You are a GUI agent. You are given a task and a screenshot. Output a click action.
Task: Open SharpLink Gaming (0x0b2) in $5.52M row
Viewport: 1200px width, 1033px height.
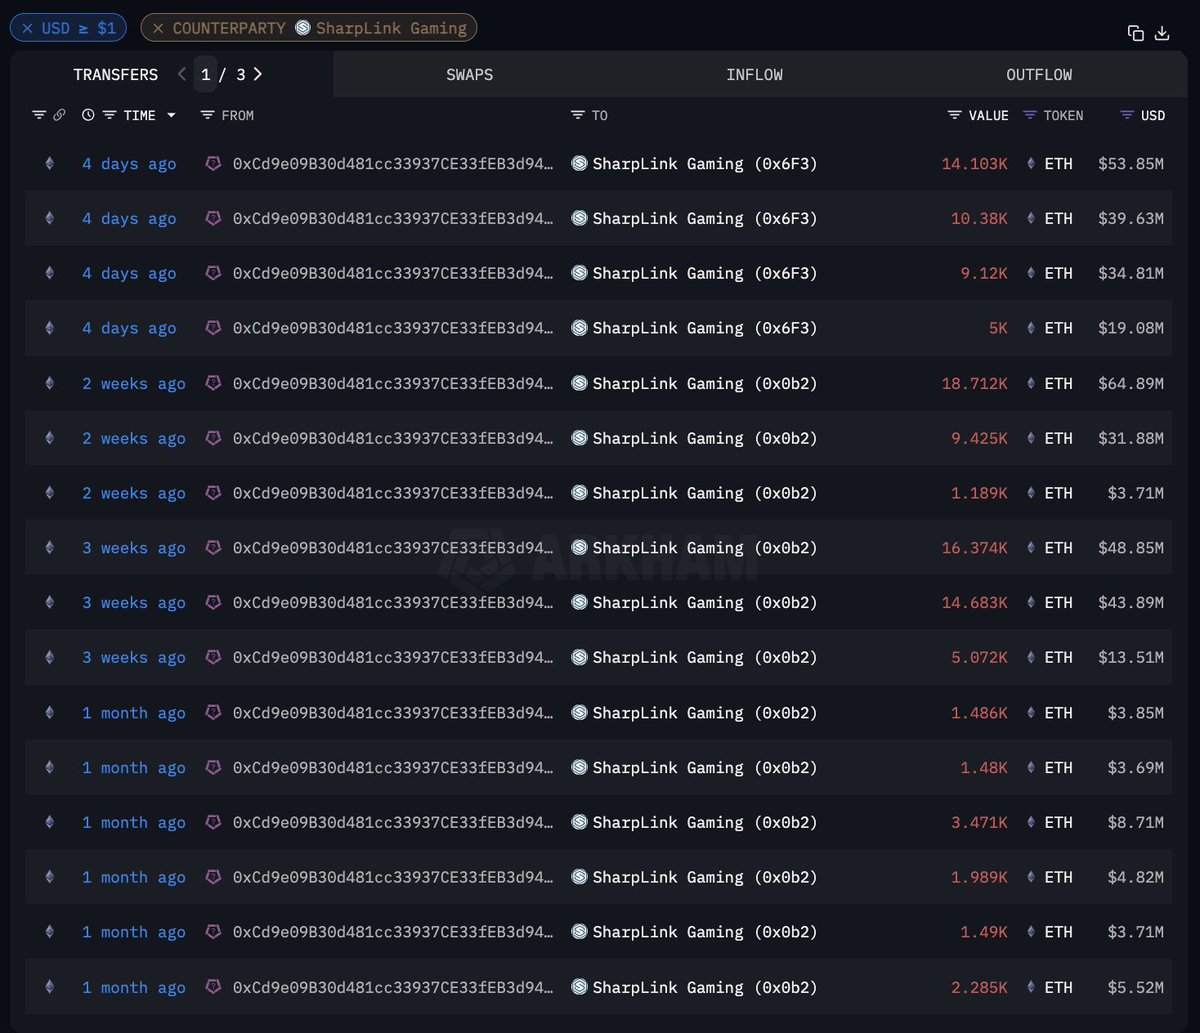(705, 988)
